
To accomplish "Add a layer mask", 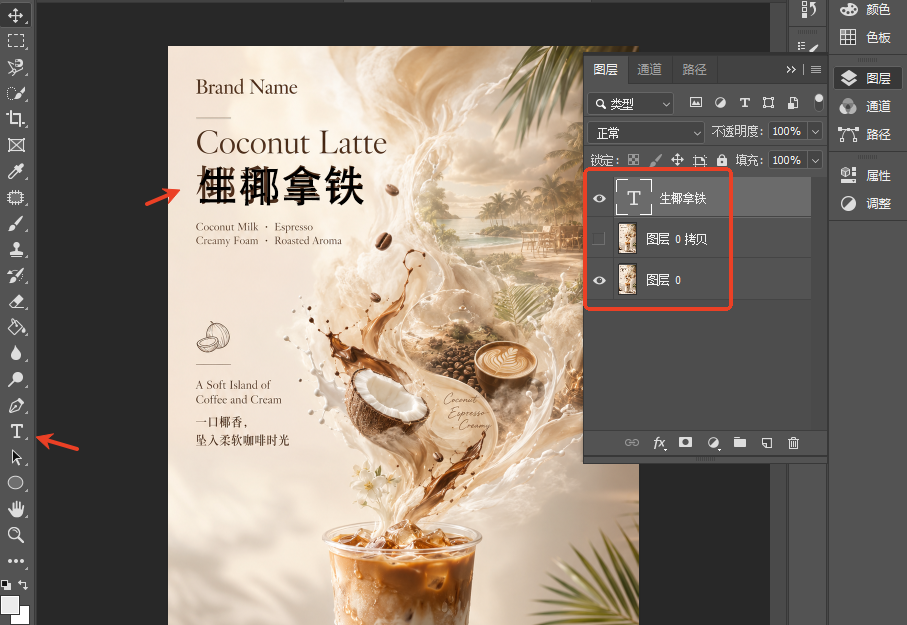I will pos(685,443).
